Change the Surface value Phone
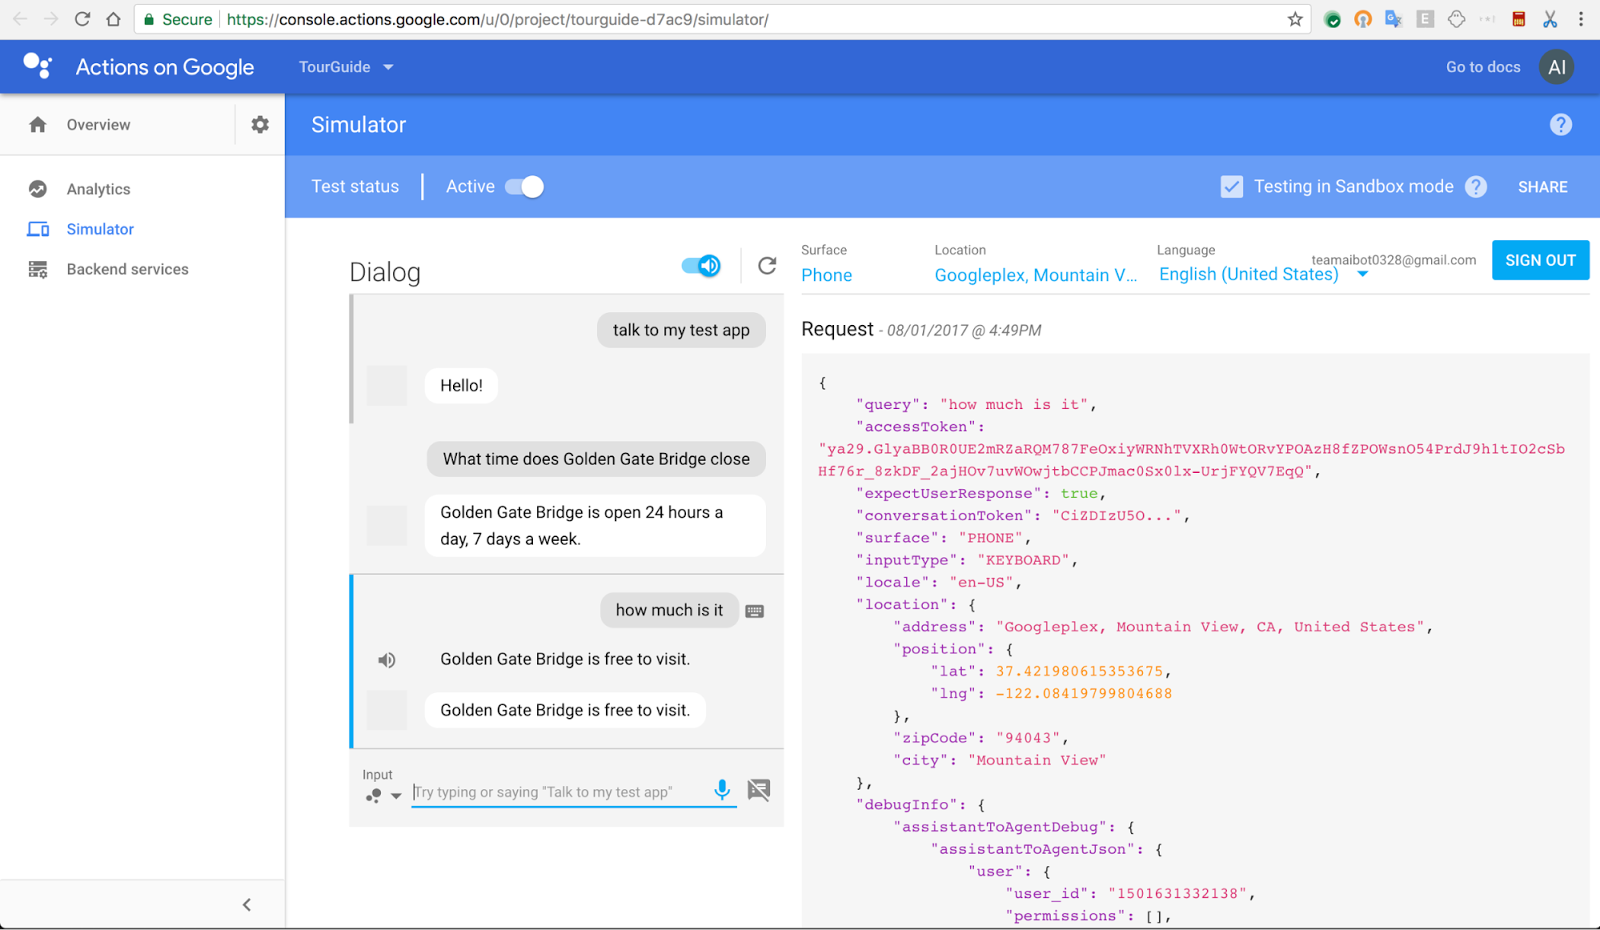Image resolution: width=1600 pixels, height=930 pixels. [827, 275]
